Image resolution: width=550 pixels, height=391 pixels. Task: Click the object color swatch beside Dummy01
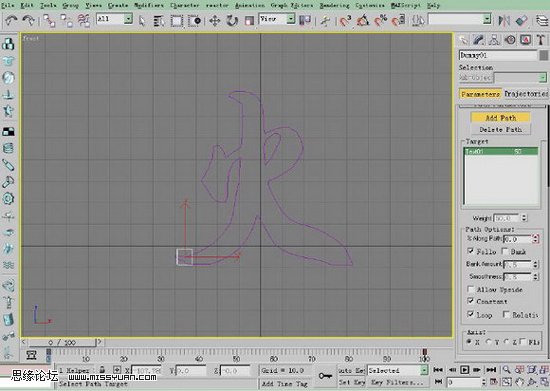[543, 55]
